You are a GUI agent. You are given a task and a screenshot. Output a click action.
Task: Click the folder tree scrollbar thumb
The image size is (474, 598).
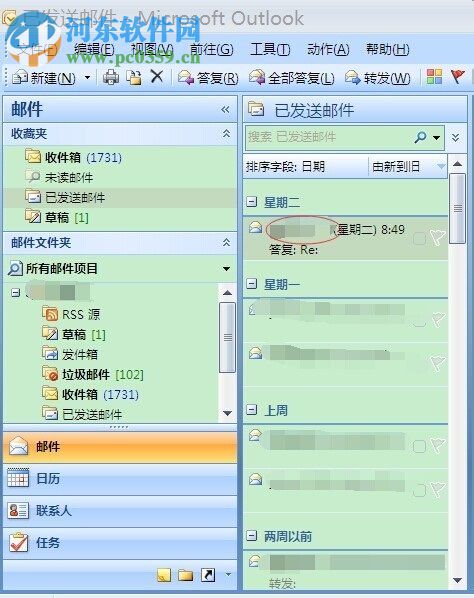[228, 337]
